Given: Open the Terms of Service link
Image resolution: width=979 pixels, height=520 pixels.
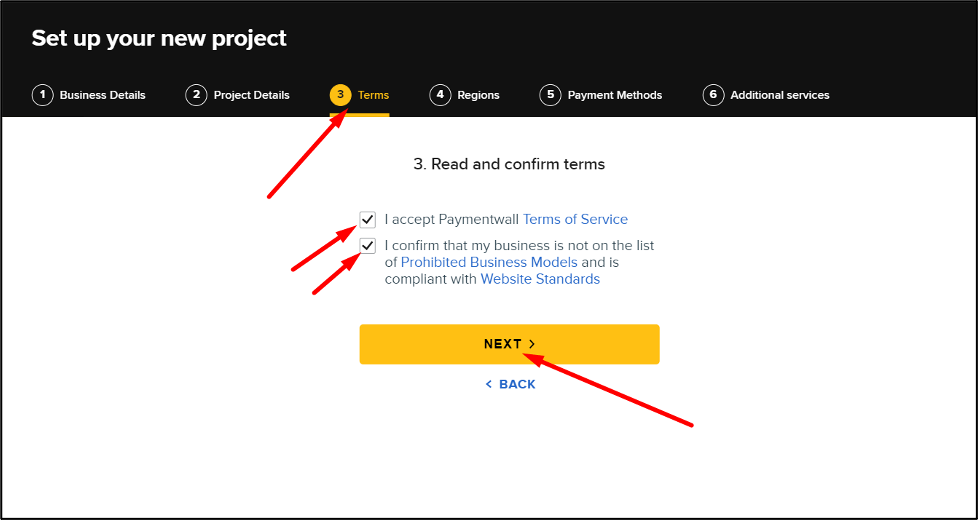Looking at the screenshot, I should 575,219.
